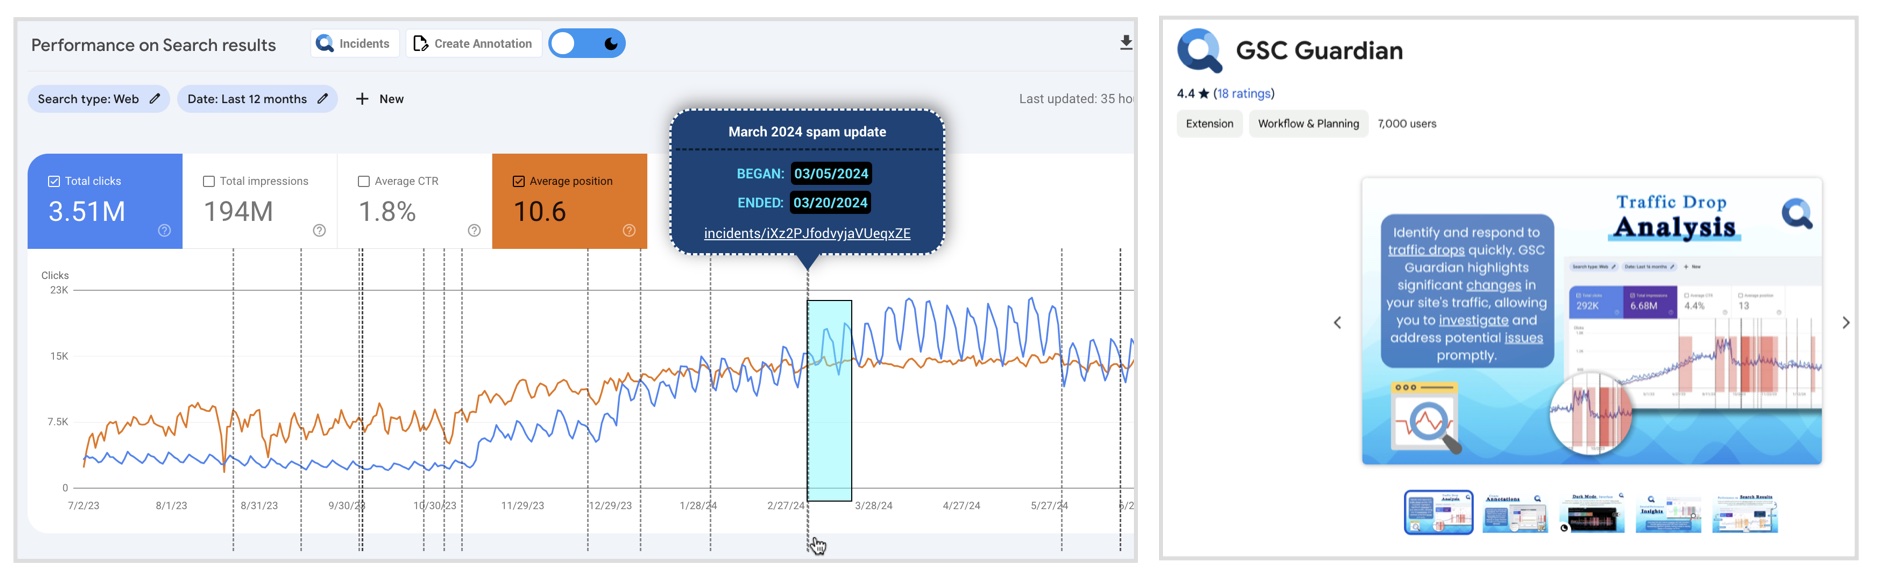Add a New filter

(x=380, y=99)
